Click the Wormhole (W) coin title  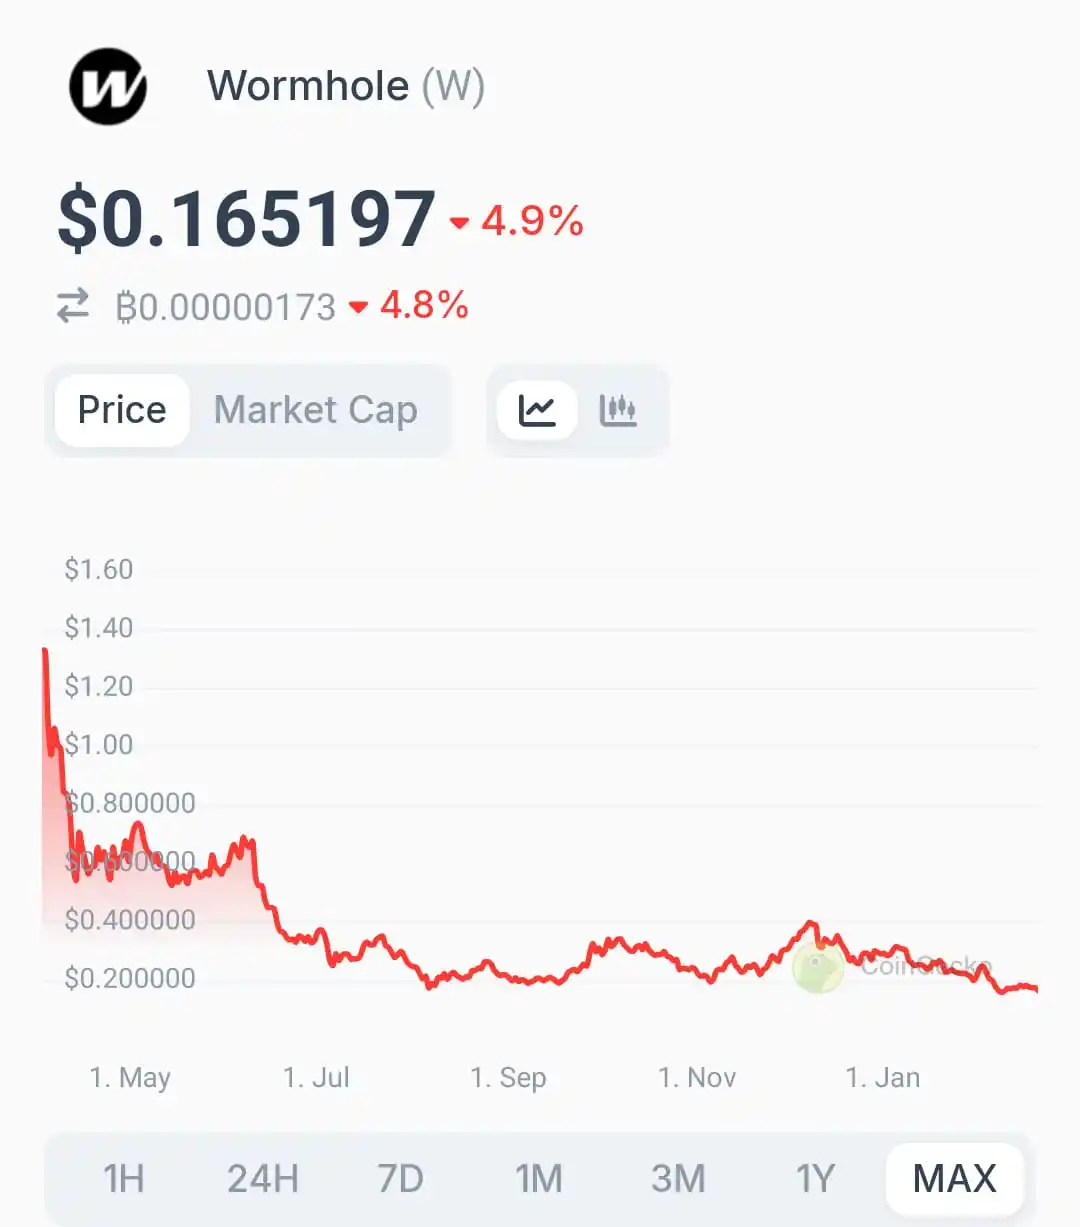pyautogui.click(x=346, y=86)
